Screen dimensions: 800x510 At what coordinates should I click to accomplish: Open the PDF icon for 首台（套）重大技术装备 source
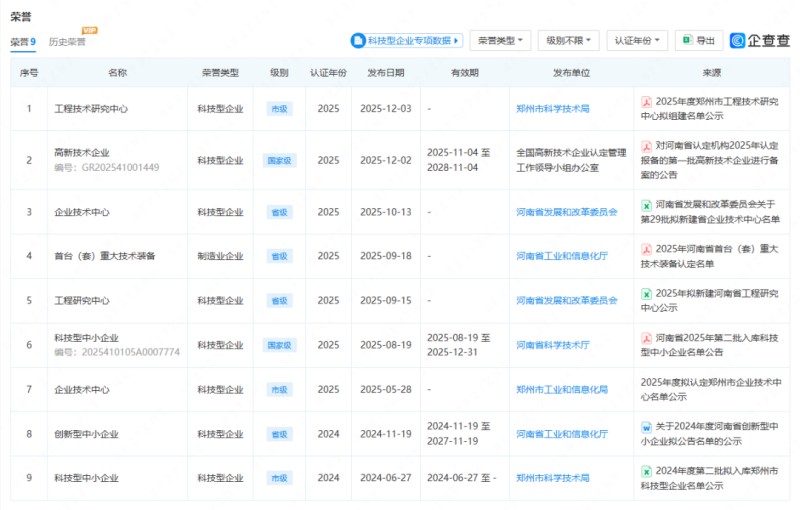(x=647, y=249)
